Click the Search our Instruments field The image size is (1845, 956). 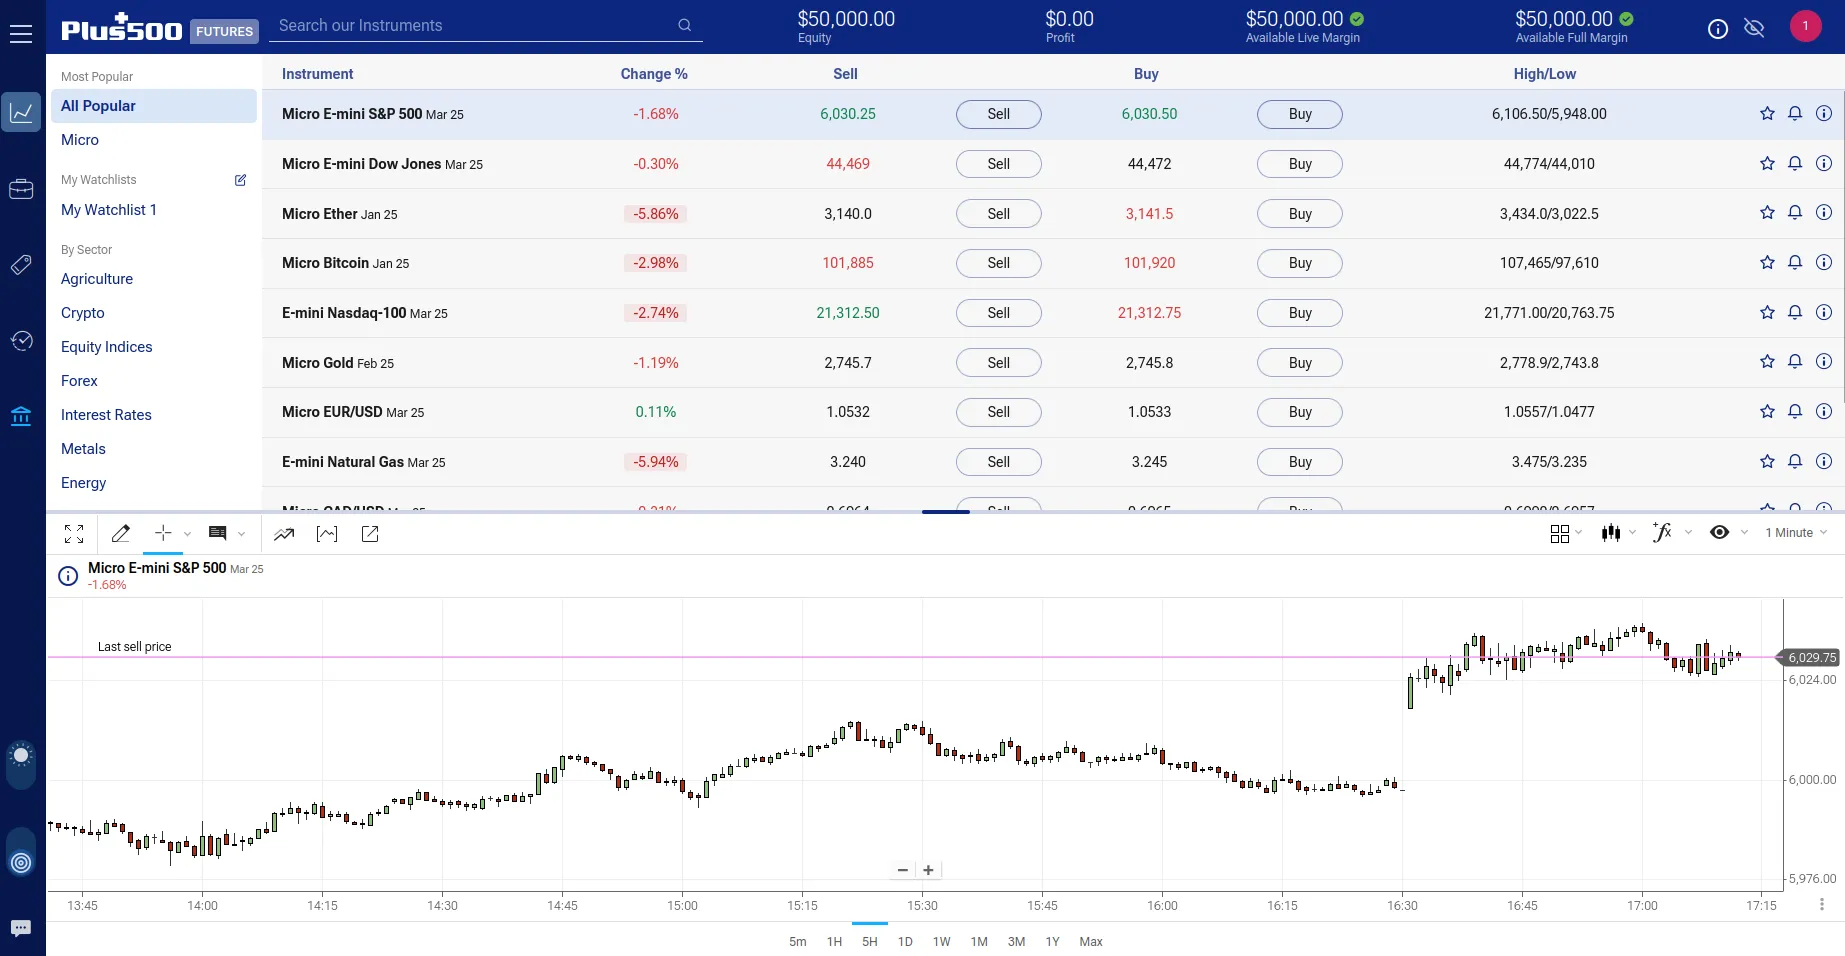pyautogui.click(x=486, y=25)
